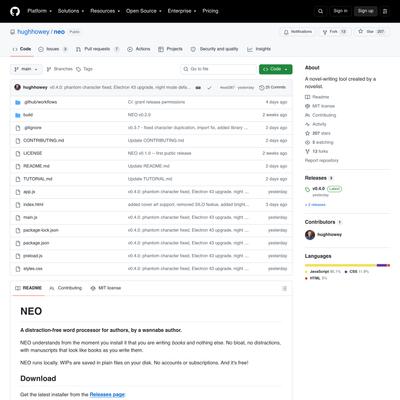The height and width of the screenshot is (400, 400).
Task: Click the HTML language entry
Action: pos(316,278)
